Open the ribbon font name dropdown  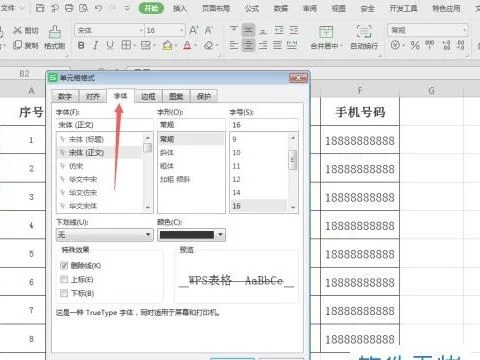[141, 30]
